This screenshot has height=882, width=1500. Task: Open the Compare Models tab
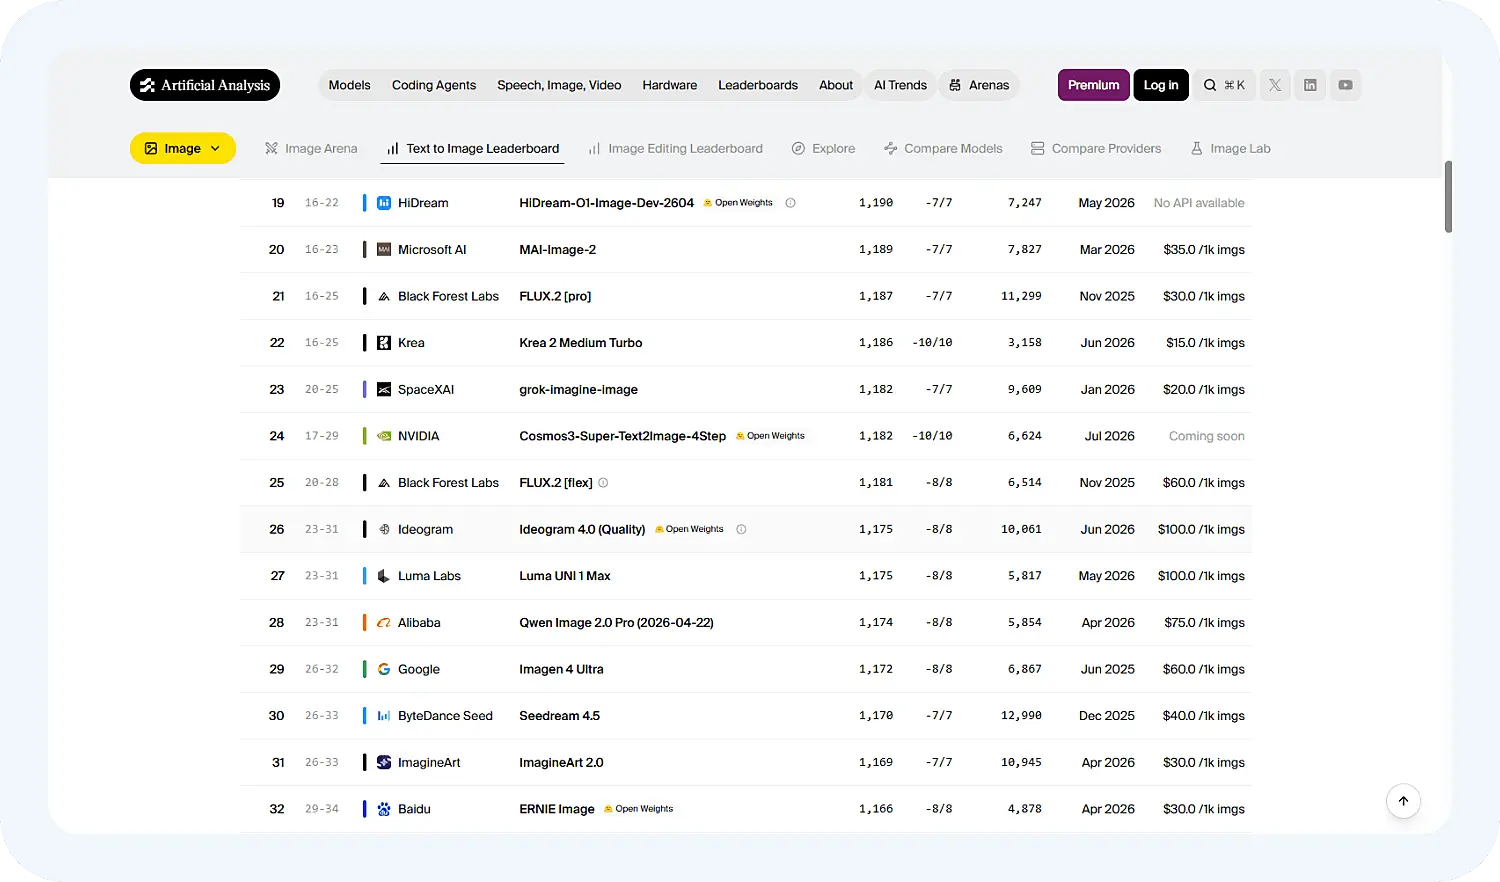tap(943, 148)
